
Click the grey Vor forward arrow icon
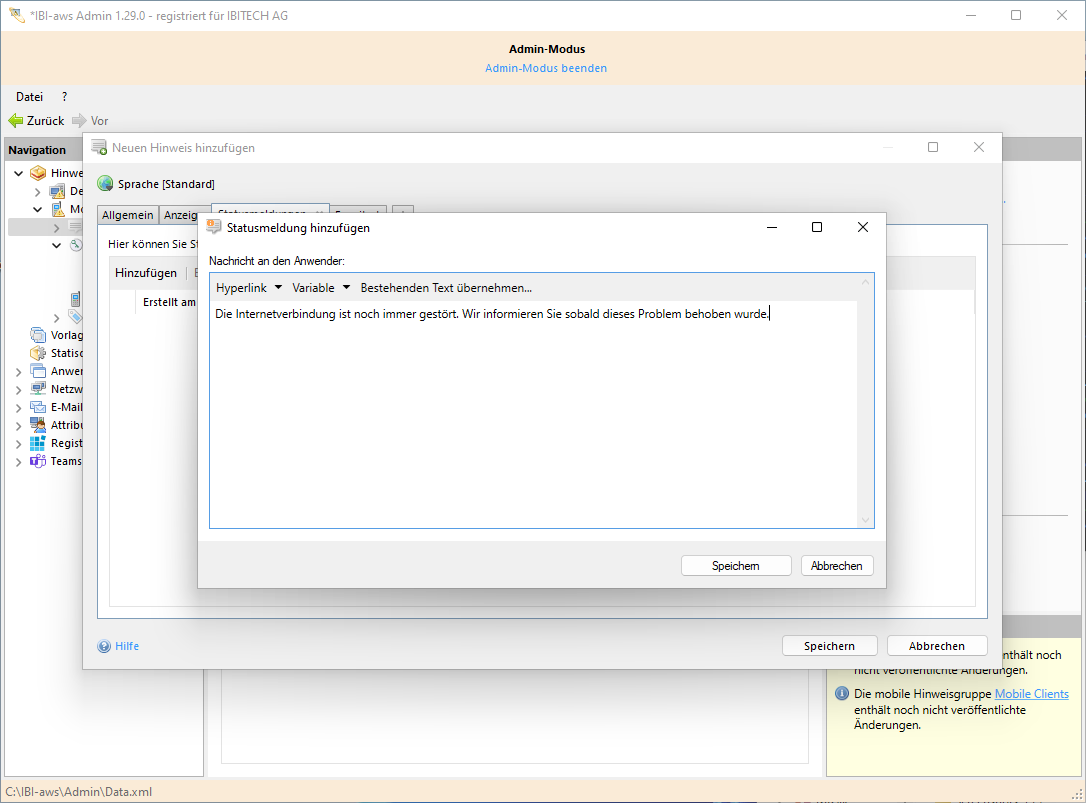[79, 121]
